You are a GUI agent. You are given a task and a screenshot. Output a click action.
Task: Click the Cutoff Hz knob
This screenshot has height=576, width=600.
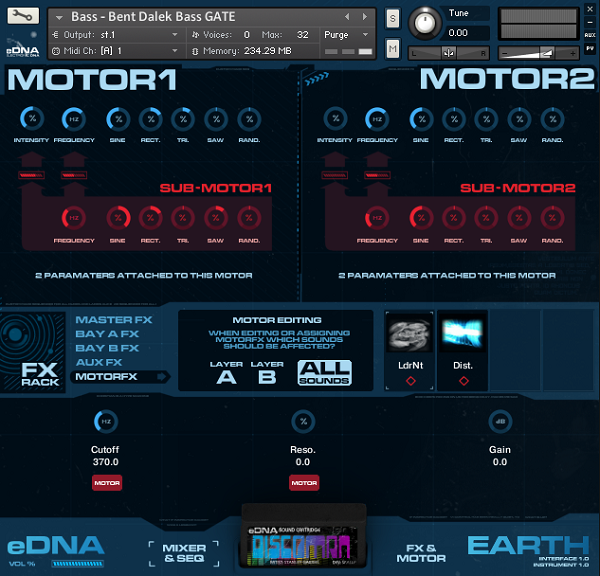[x=106, y=421]
